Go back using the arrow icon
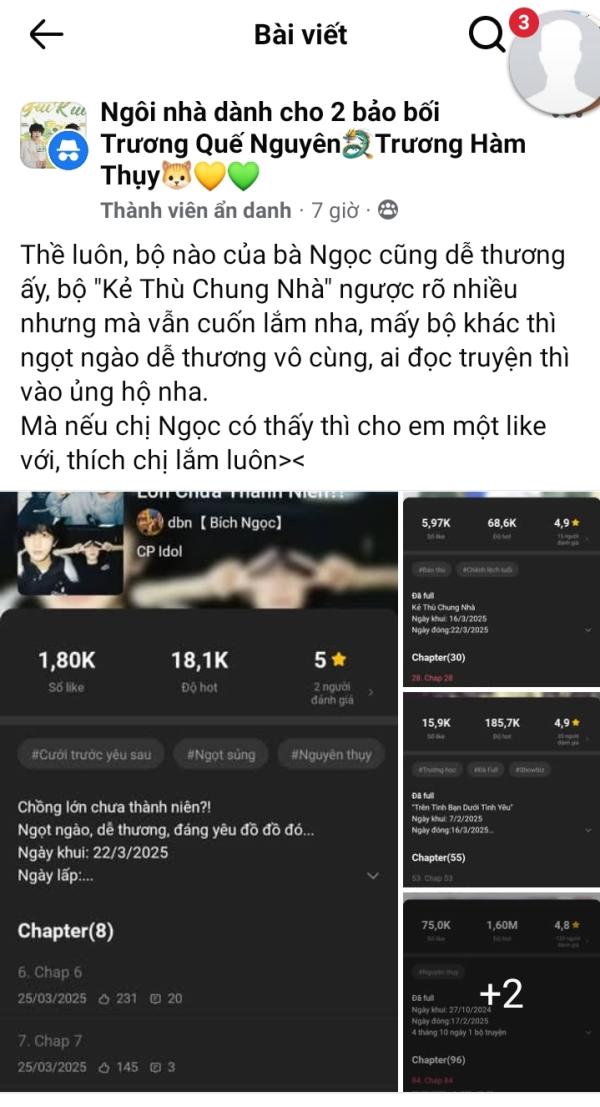 [46, 34]
